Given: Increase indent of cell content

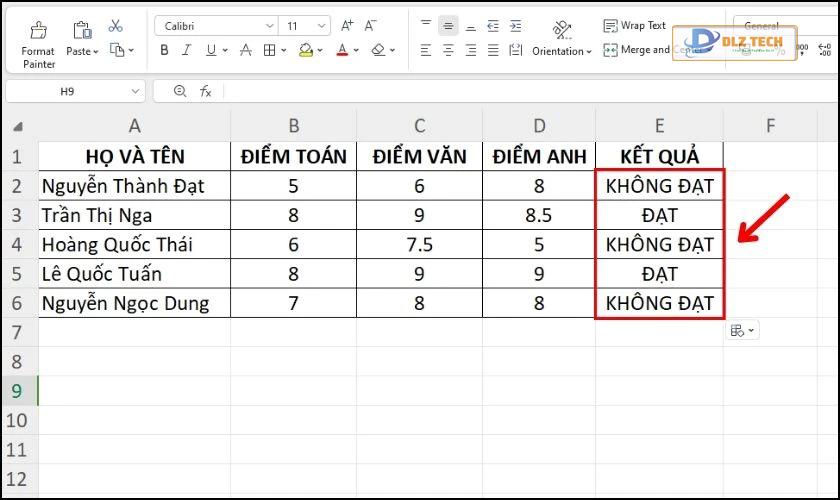Looking at the screenshot, I should click(x=515, y=26).
